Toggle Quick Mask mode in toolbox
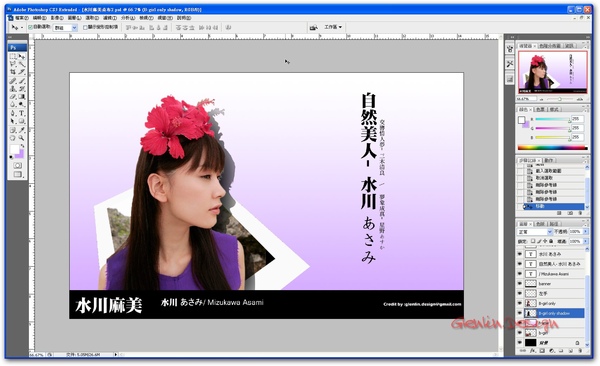This screenshot has width=600, height=366. (x=18, y=165)
